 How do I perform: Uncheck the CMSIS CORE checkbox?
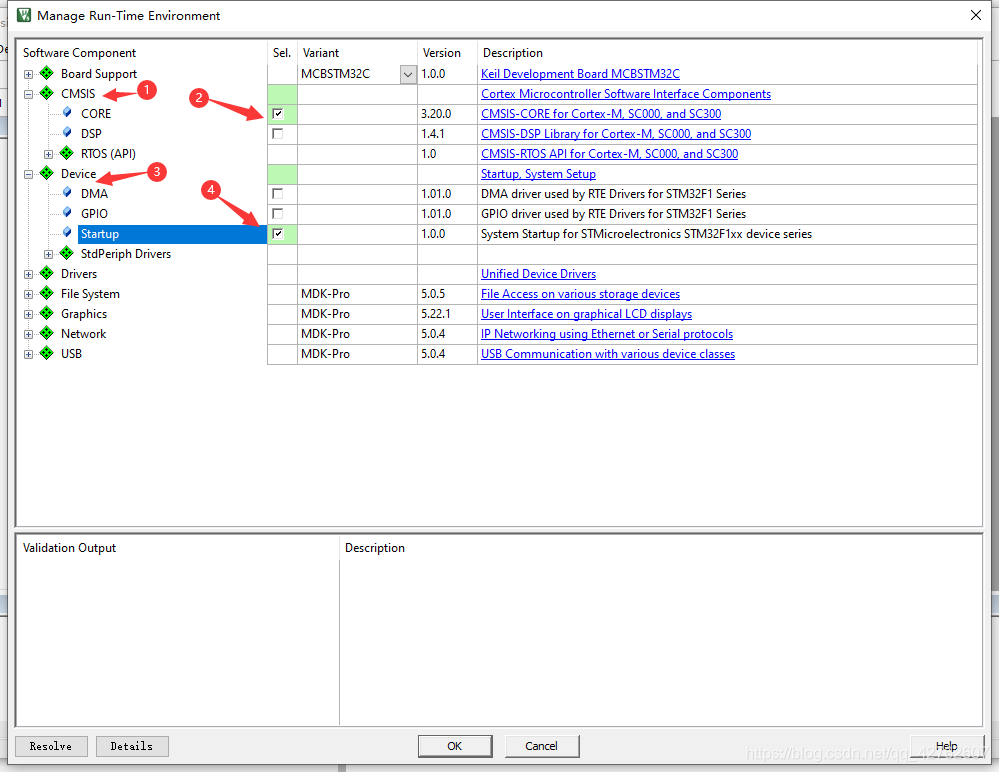coord(278,114)
